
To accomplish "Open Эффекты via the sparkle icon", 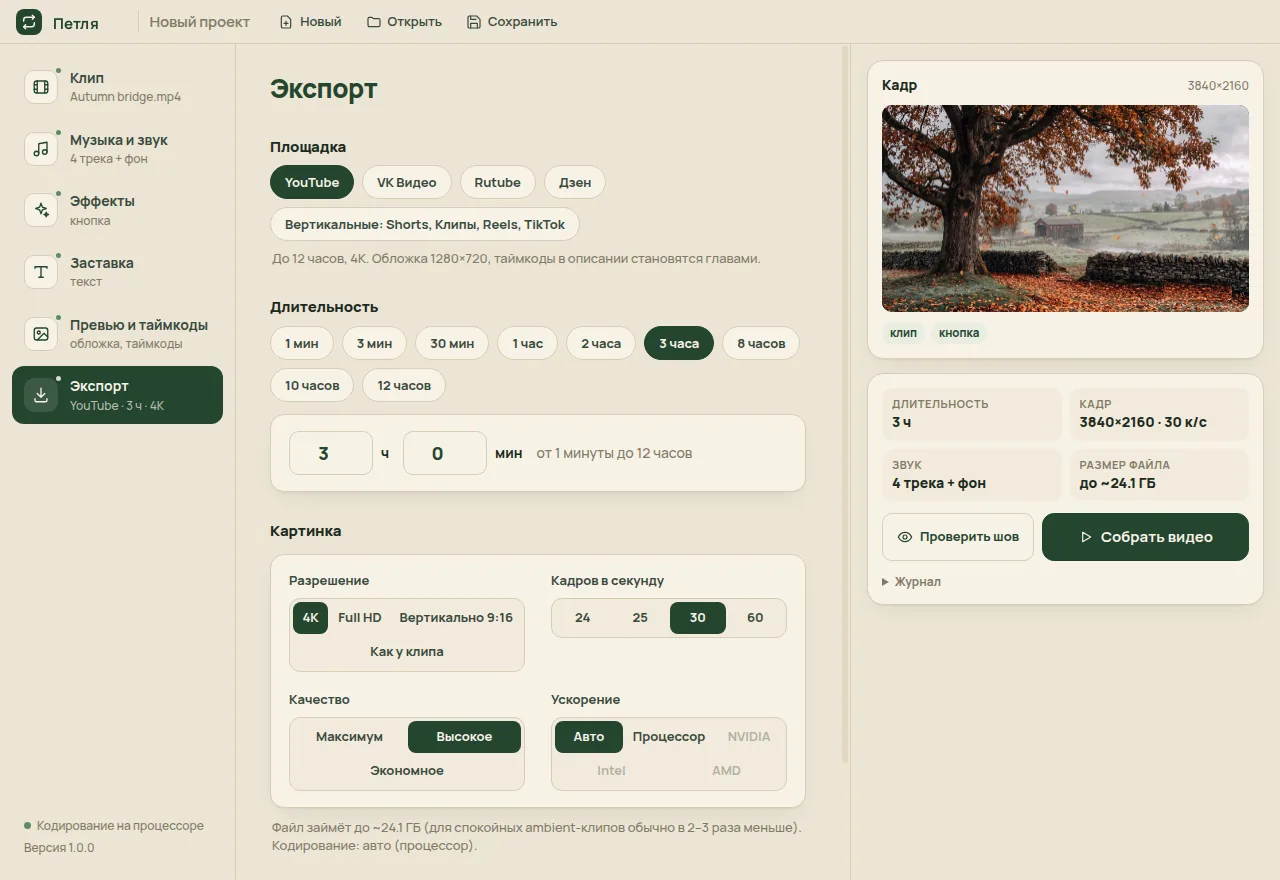I will (x=41, y=210).
